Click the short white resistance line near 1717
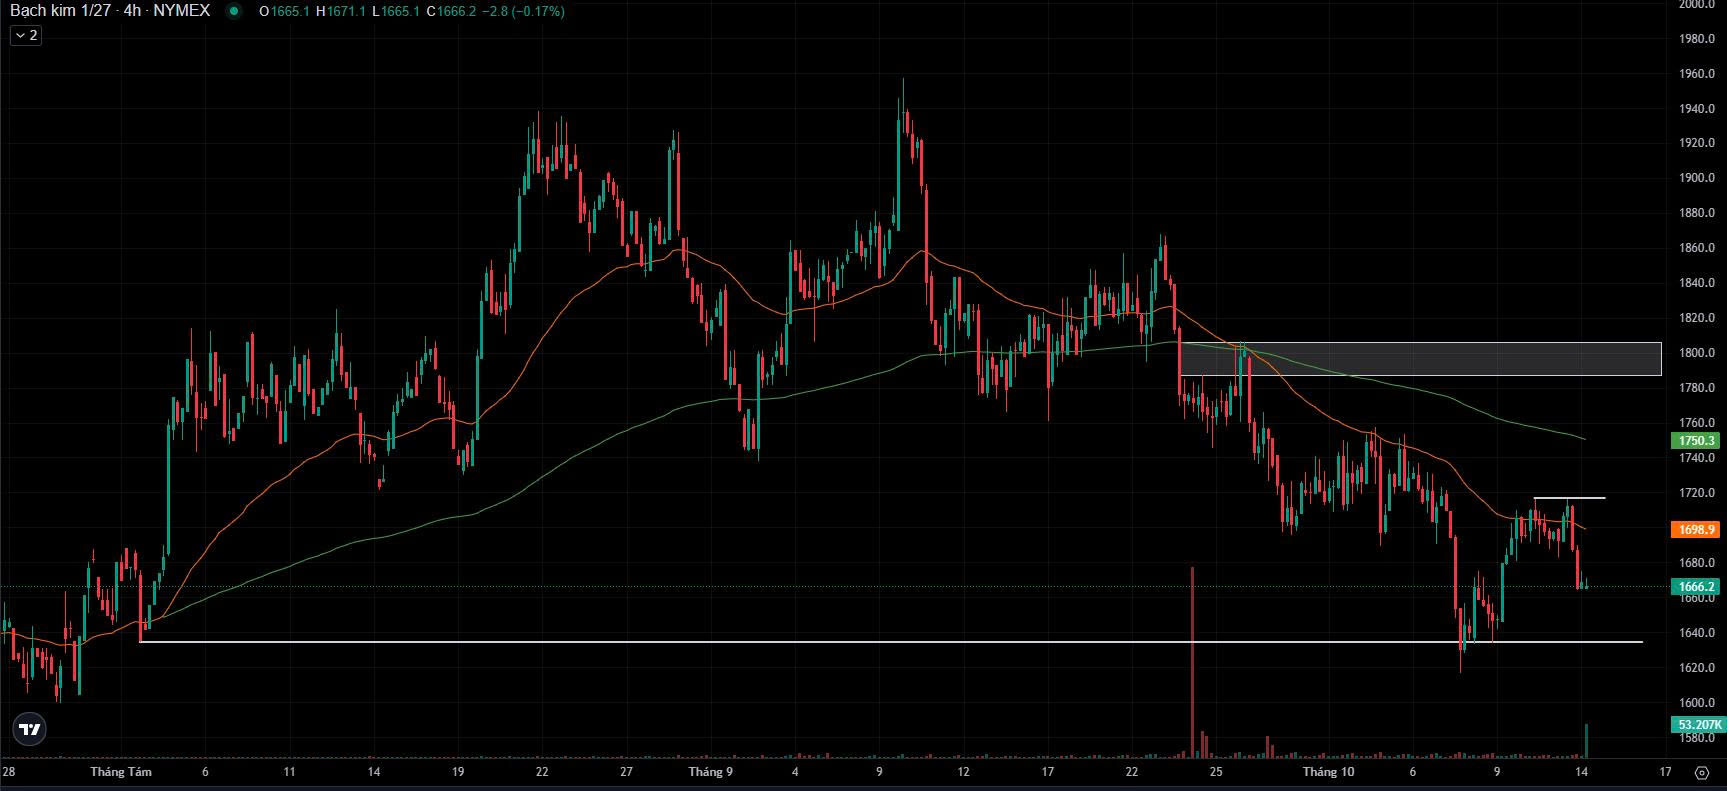 coord(1569,498)
